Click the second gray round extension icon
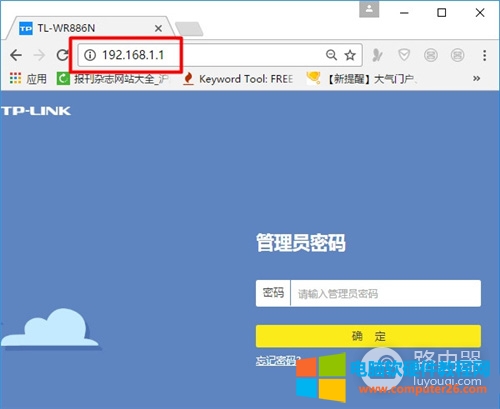Viewport: 500px width, 409px height. pyautogui.click(x=457, y=55)
